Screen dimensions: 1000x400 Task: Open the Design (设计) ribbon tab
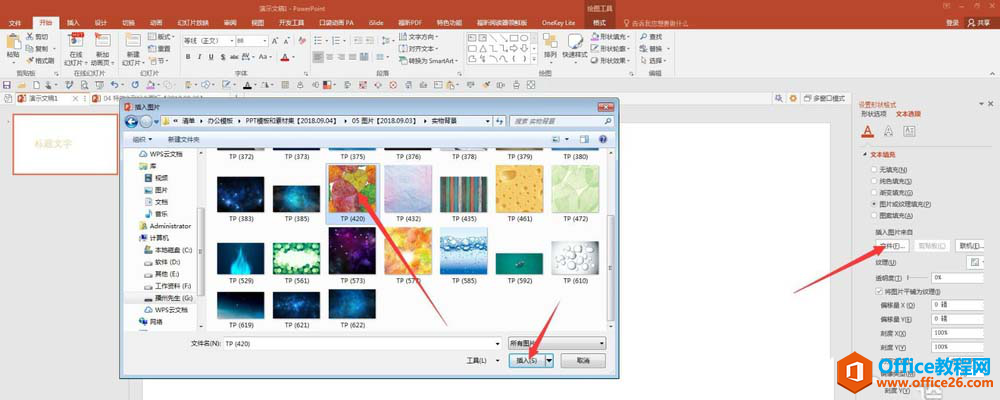pyautogui.click(x=101, y=22)
